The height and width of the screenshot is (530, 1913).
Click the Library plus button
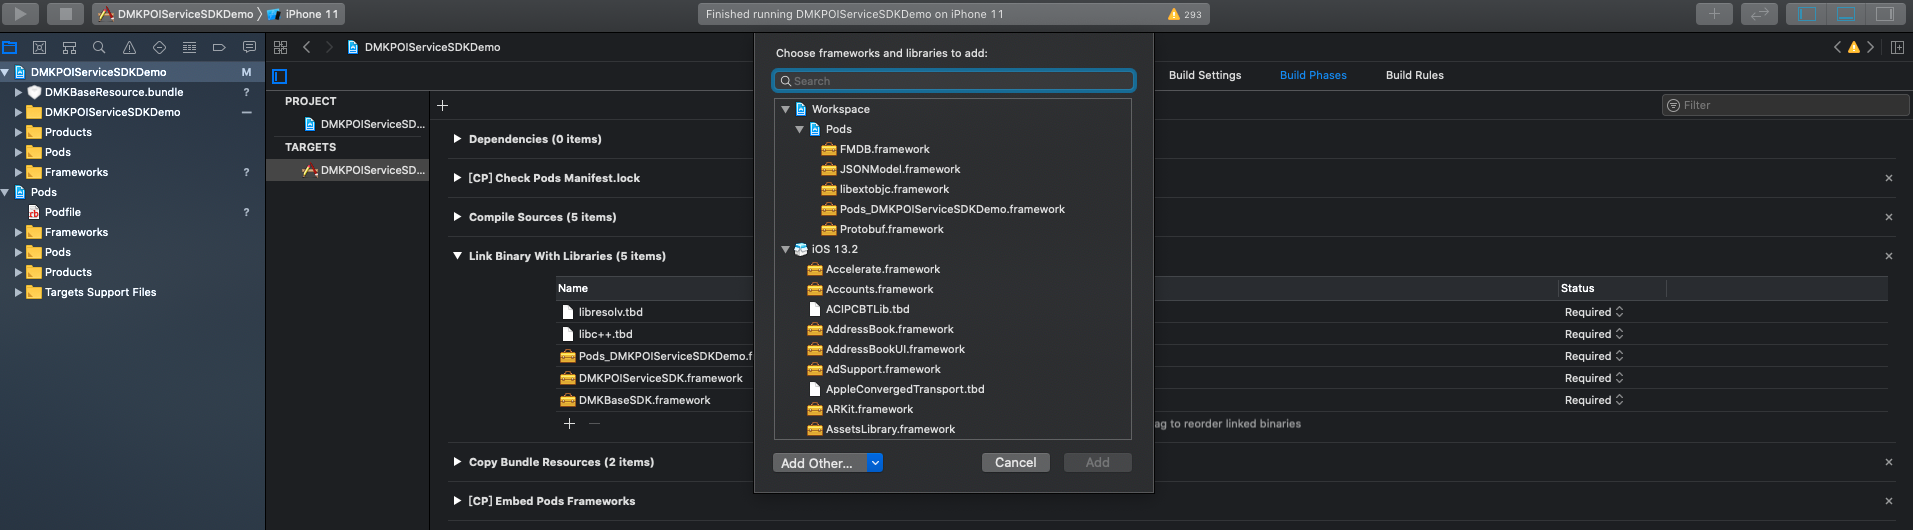point(1714,14)
